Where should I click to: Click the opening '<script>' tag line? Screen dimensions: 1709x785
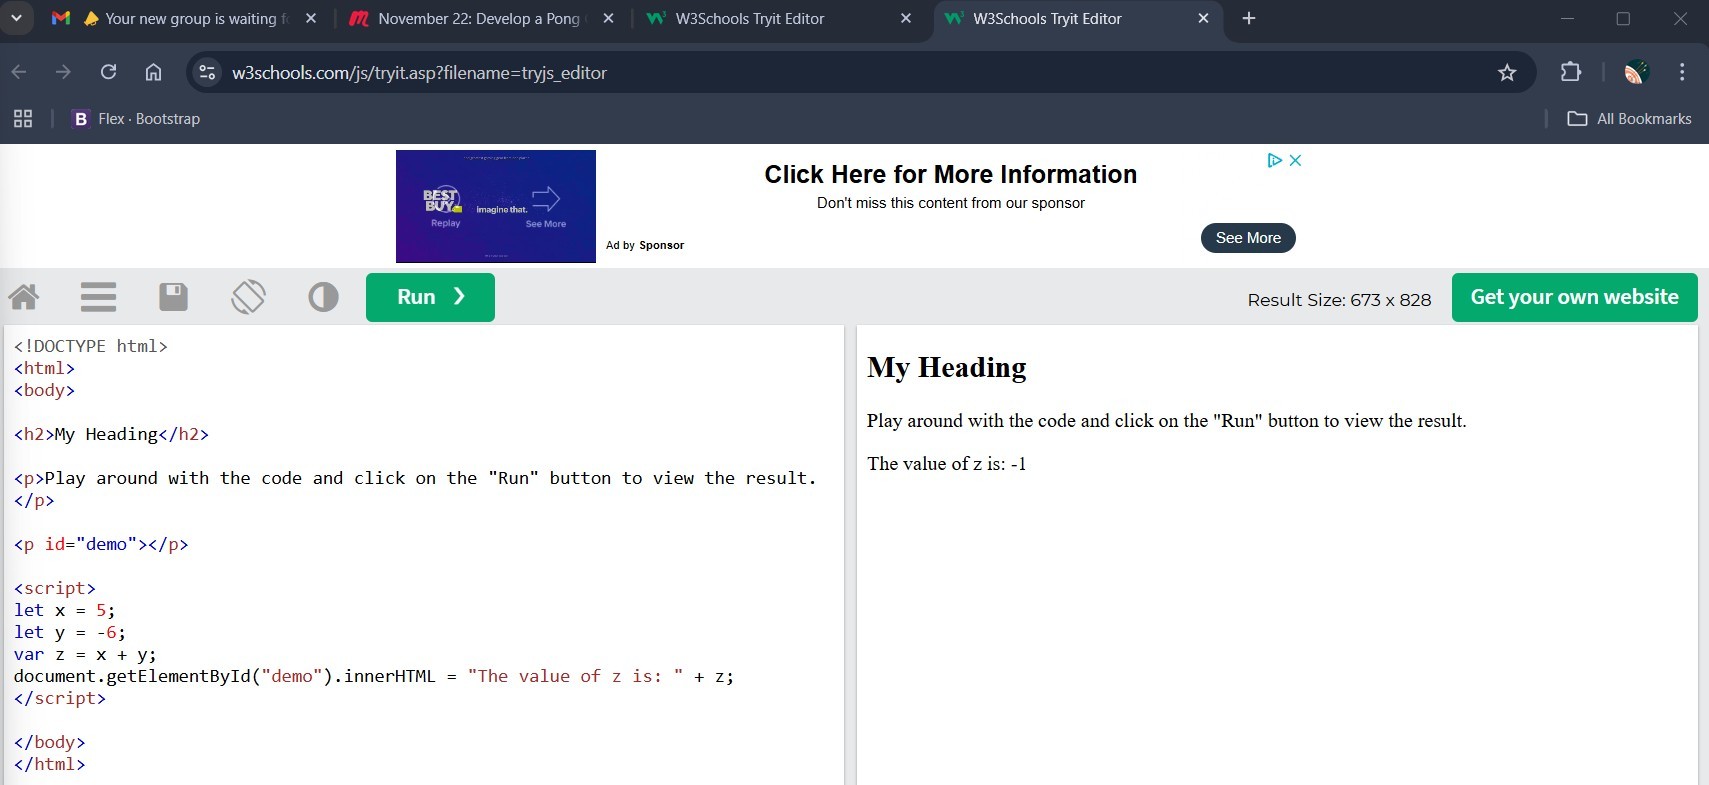tap(55, 588)
